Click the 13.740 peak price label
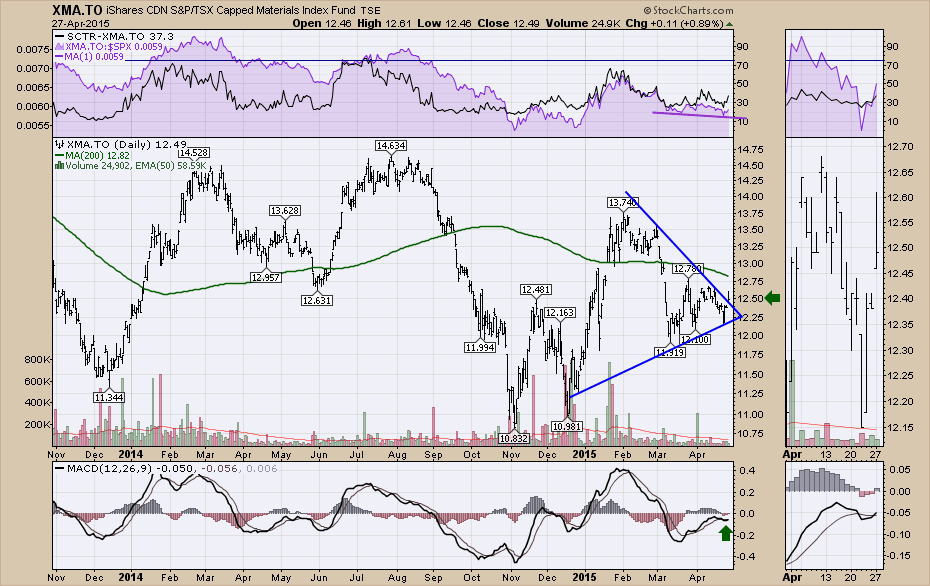 [x=622, y=203]
